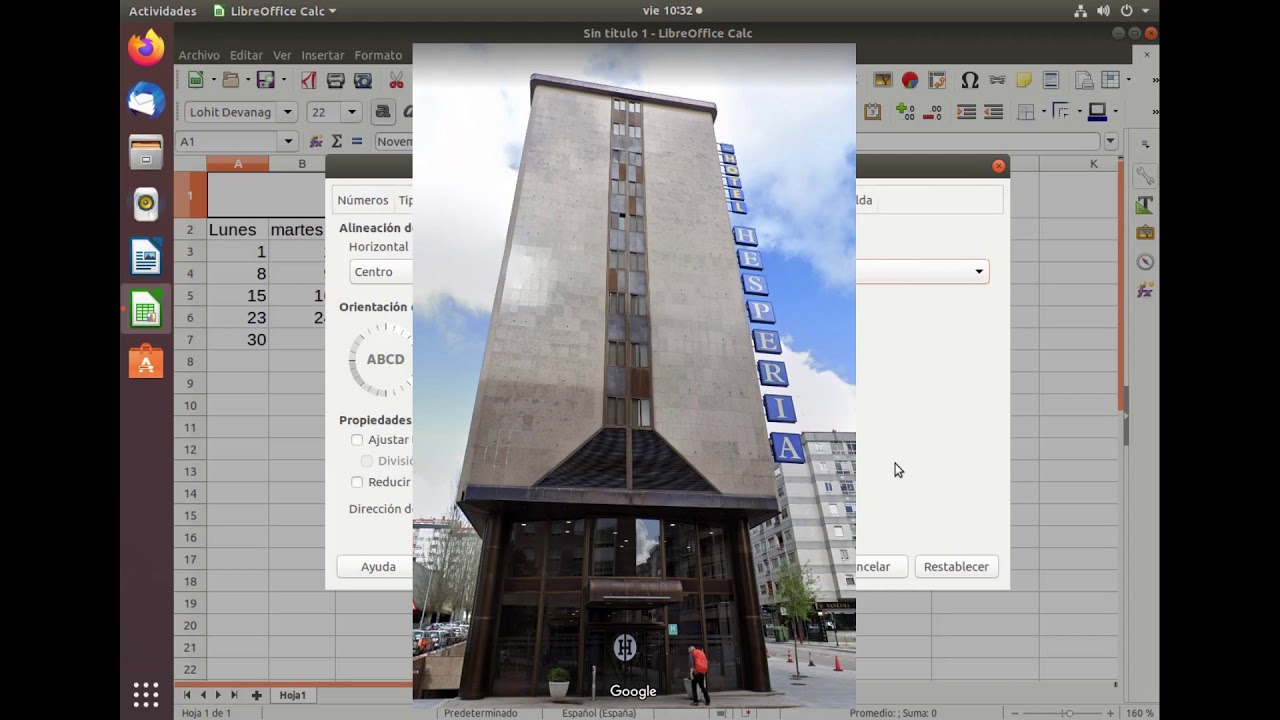This screenshot has width=1280, height=720.
Task: Toggle Print Preview icon
Action: tap(363, 80)
